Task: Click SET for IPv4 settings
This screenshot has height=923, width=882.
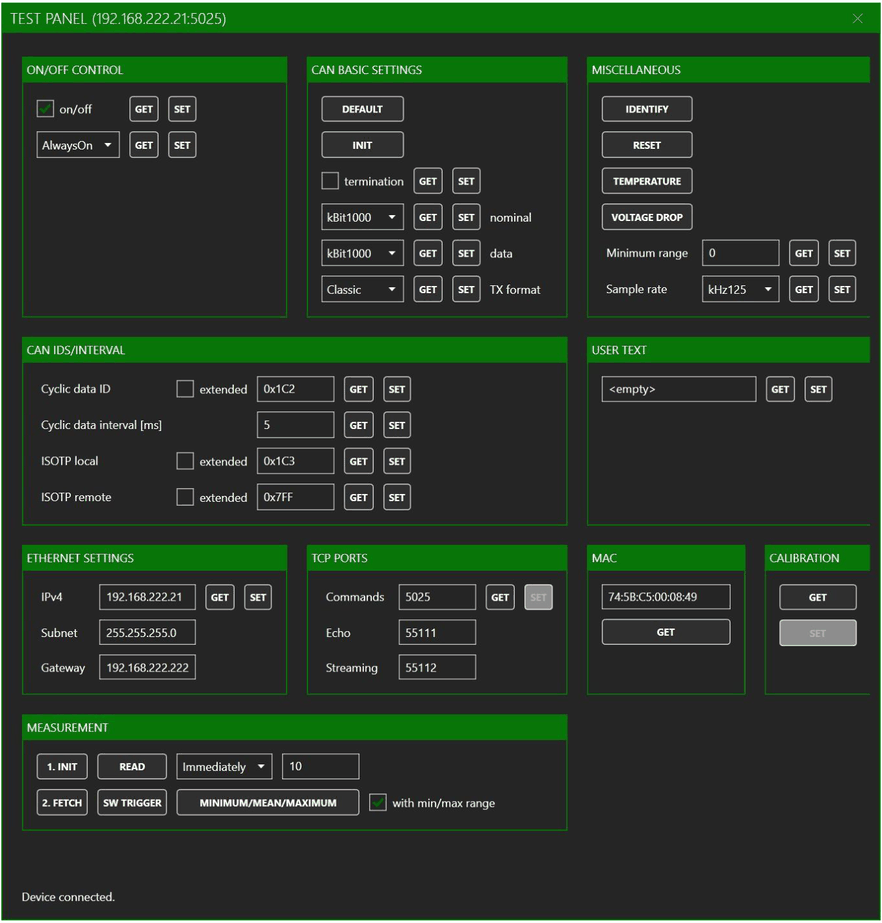Action: pyautogui.click(x=258, y=597)
